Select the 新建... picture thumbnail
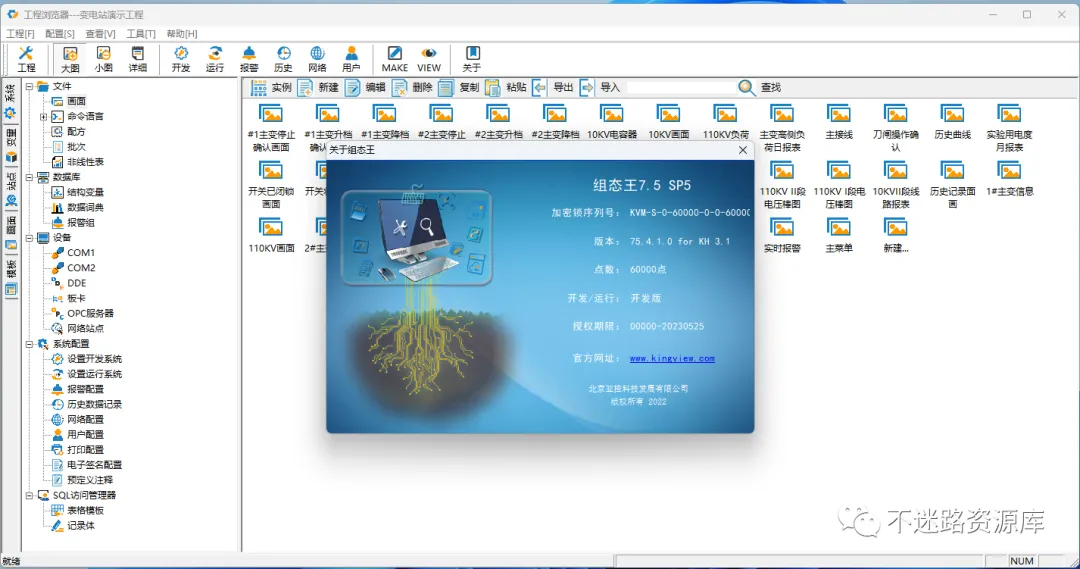The height and width of the screenshot is (569, 1080). (895, 236)
